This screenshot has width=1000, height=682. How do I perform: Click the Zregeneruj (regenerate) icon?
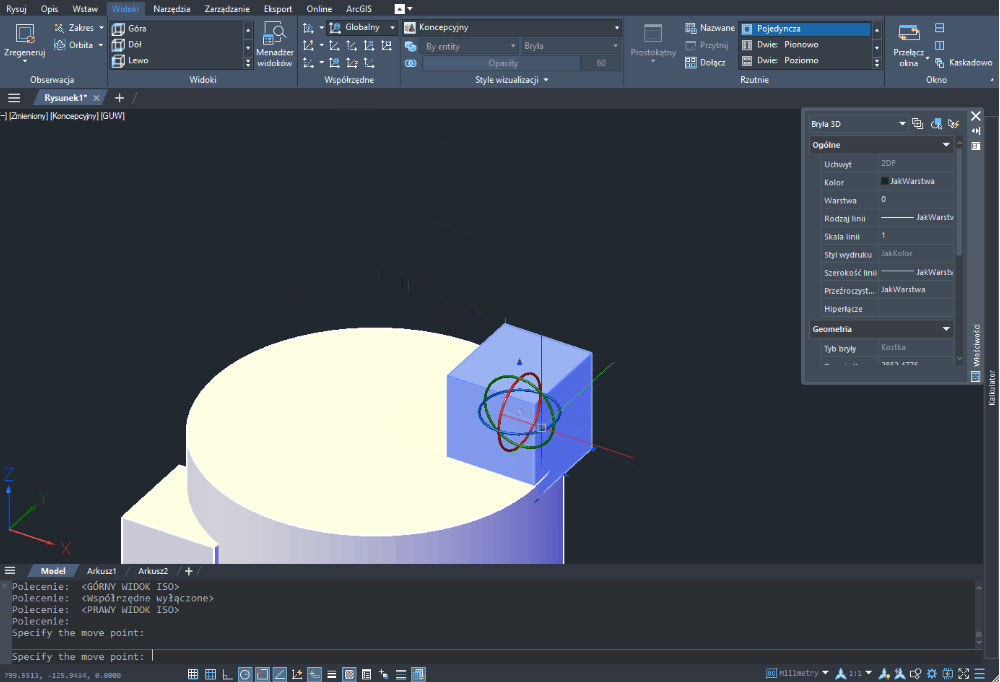25,34
